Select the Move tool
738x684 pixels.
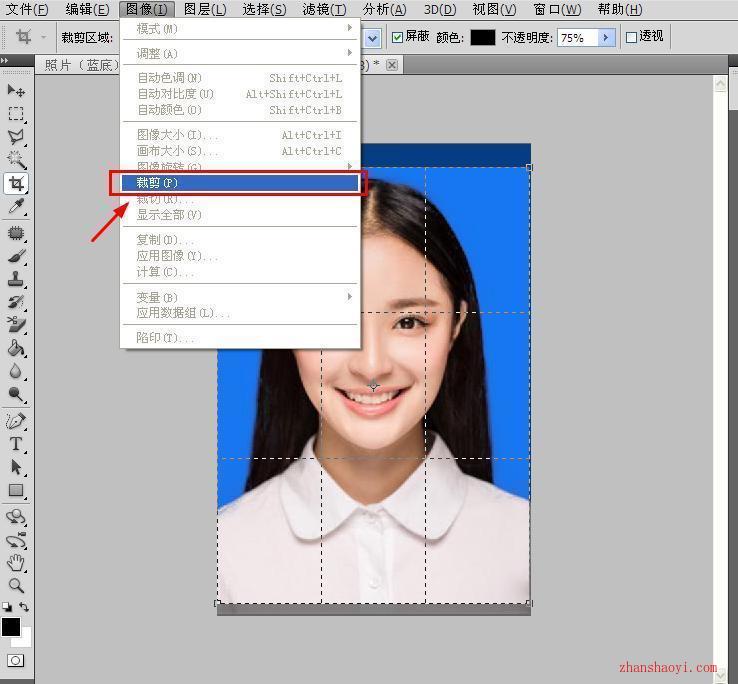(16, 90)
